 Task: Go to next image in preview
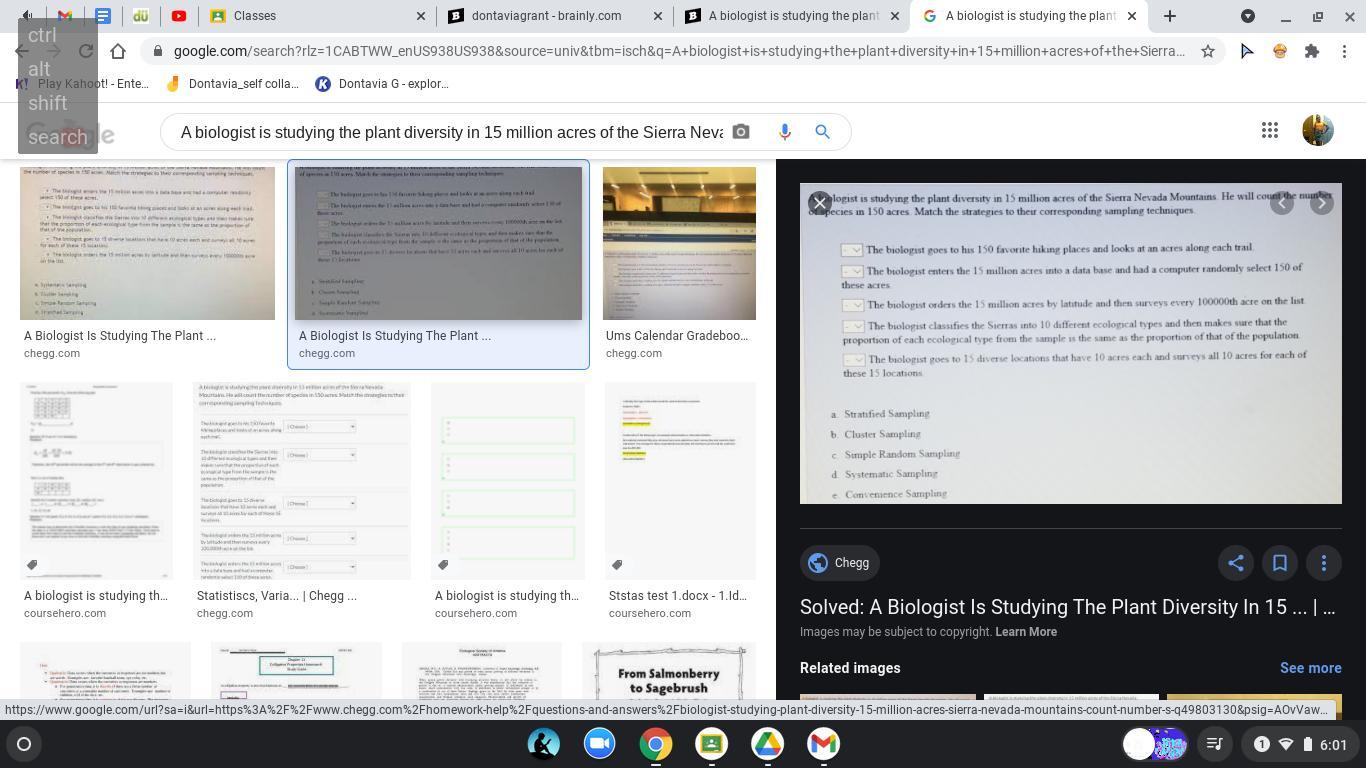[x=1322, y=203]
